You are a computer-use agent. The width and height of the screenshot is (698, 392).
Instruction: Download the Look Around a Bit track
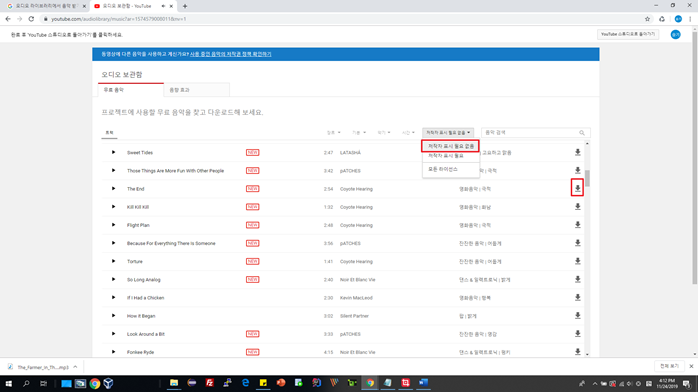click(577, 334)
